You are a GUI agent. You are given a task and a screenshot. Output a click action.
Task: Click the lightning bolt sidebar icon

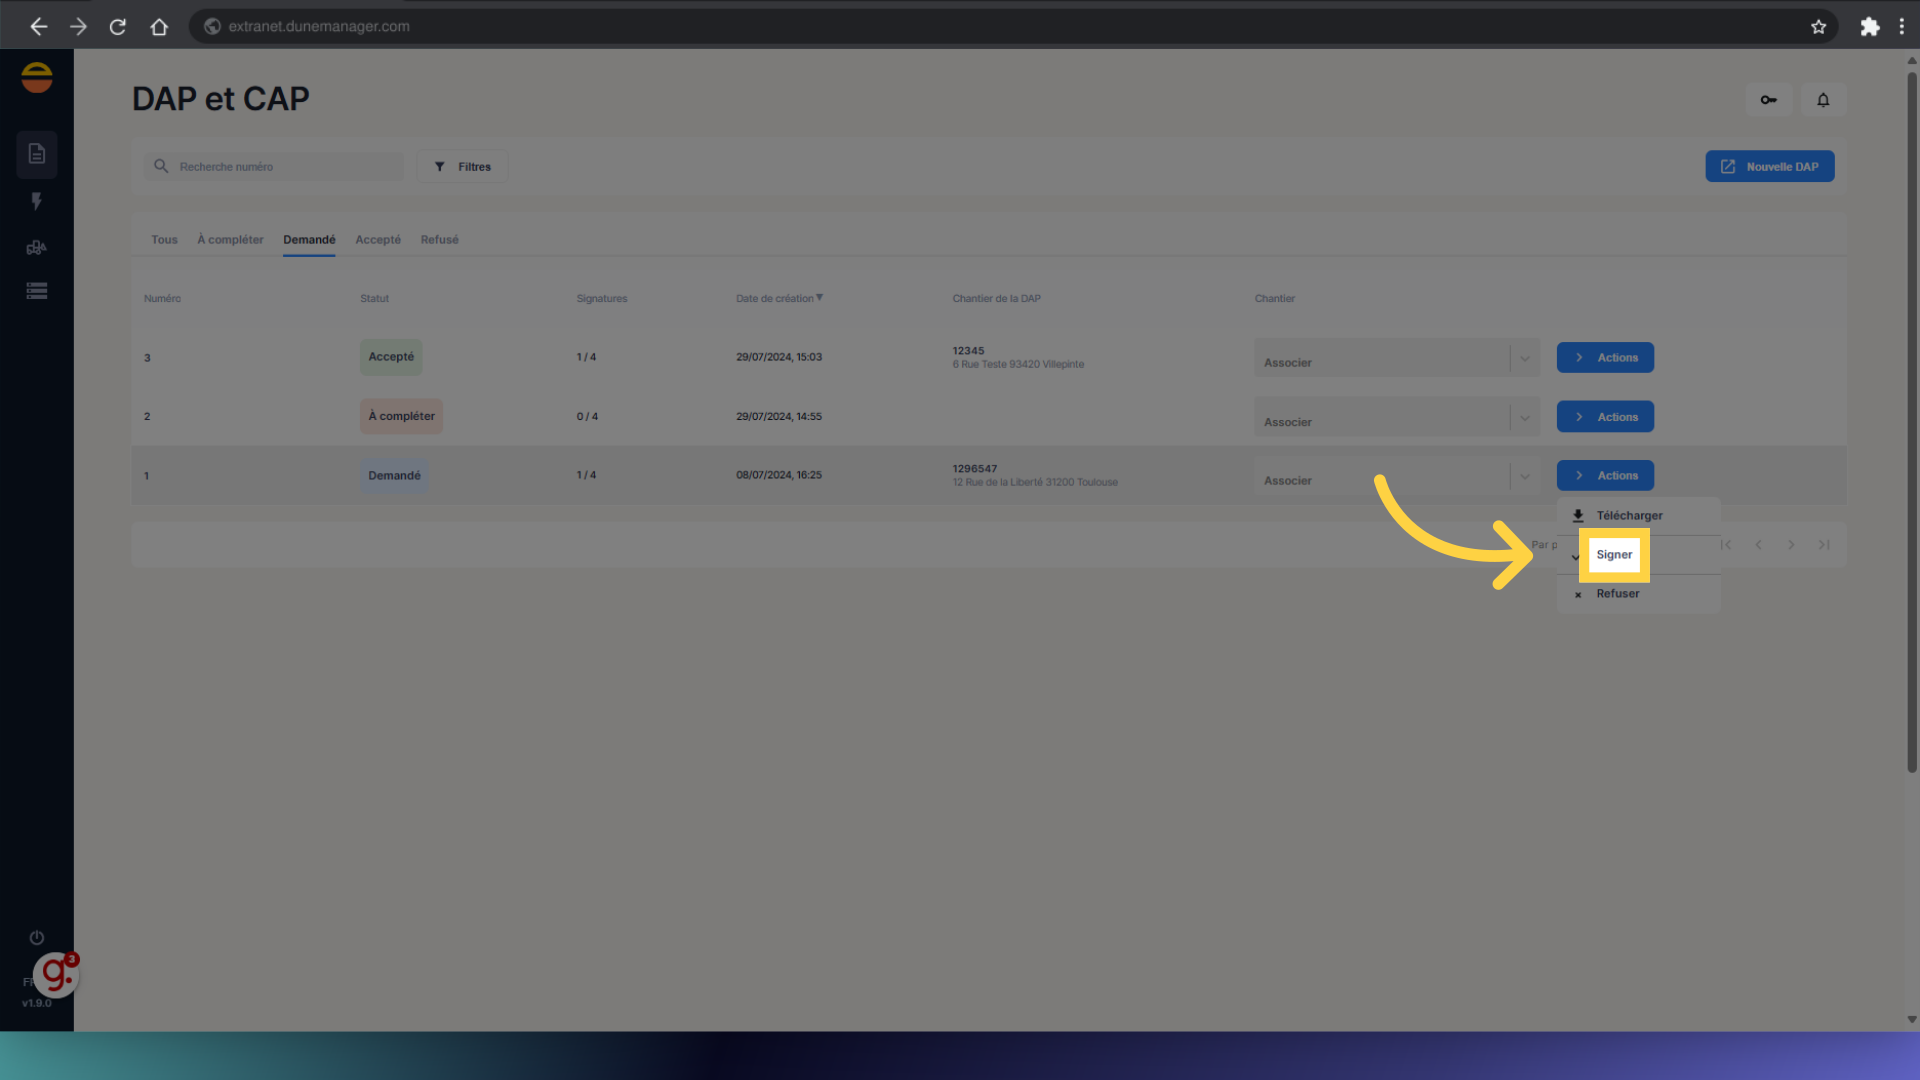click(37, 201)
